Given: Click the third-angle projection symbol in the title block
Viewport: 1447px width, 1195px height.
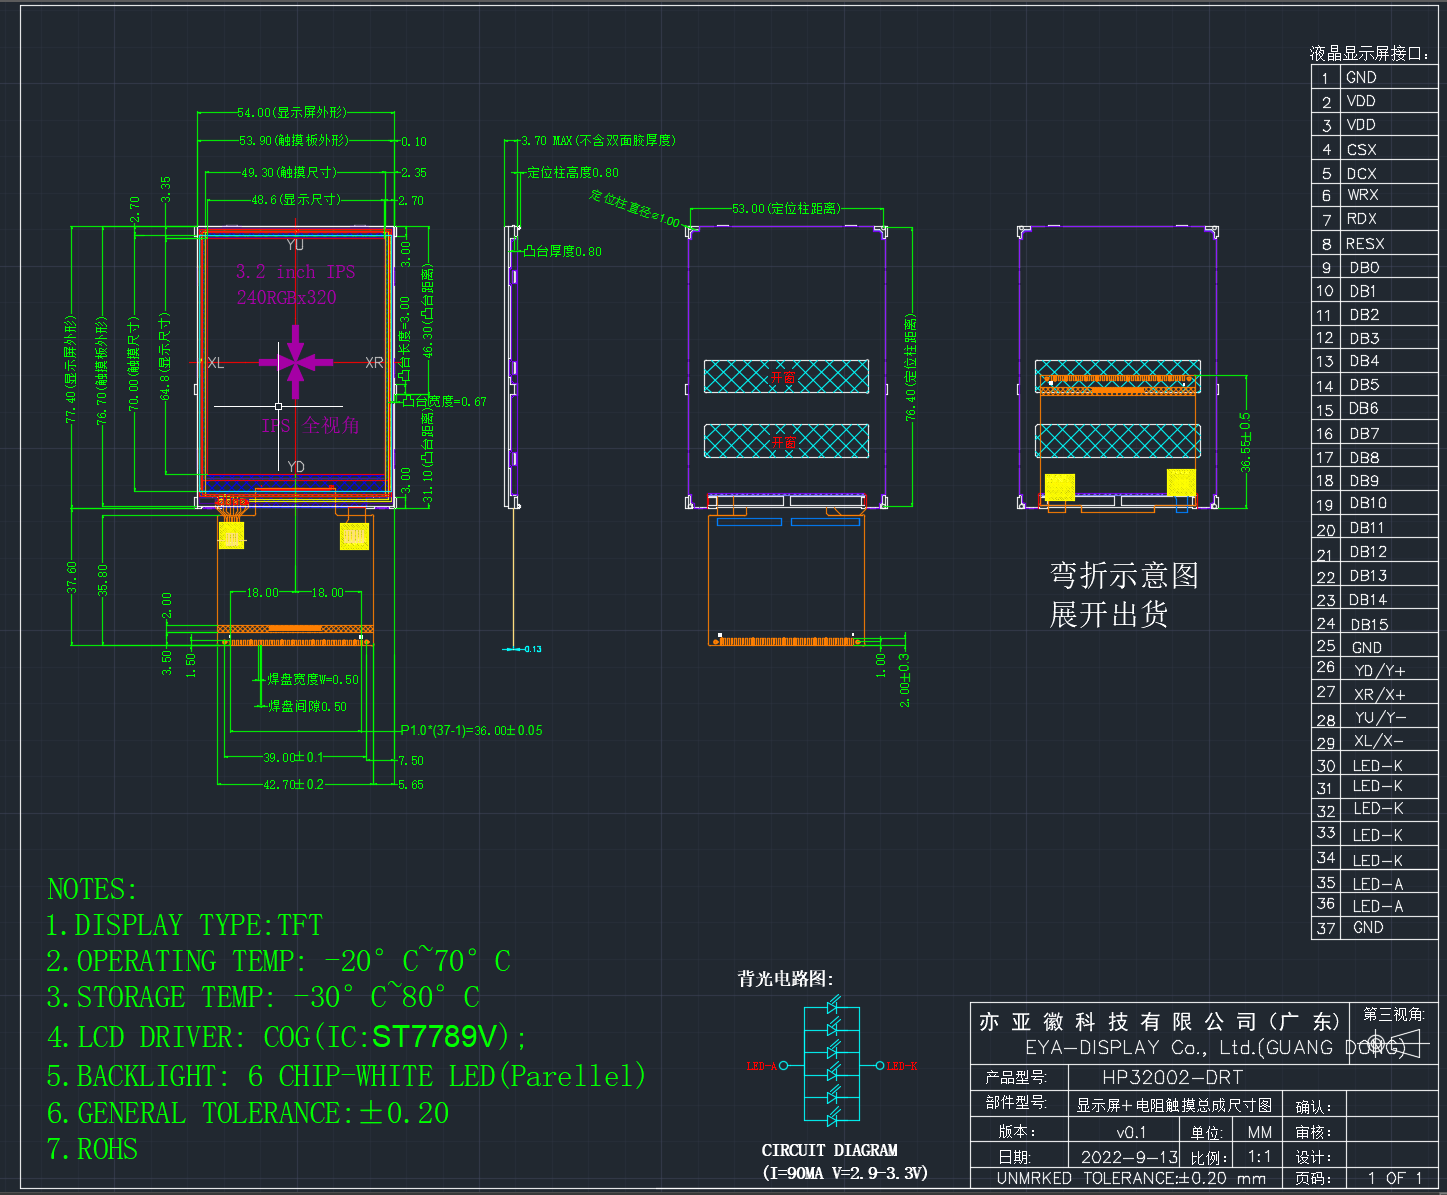Looking at the screenshot, I should pyautogui.click(x=1393, y=1042).
